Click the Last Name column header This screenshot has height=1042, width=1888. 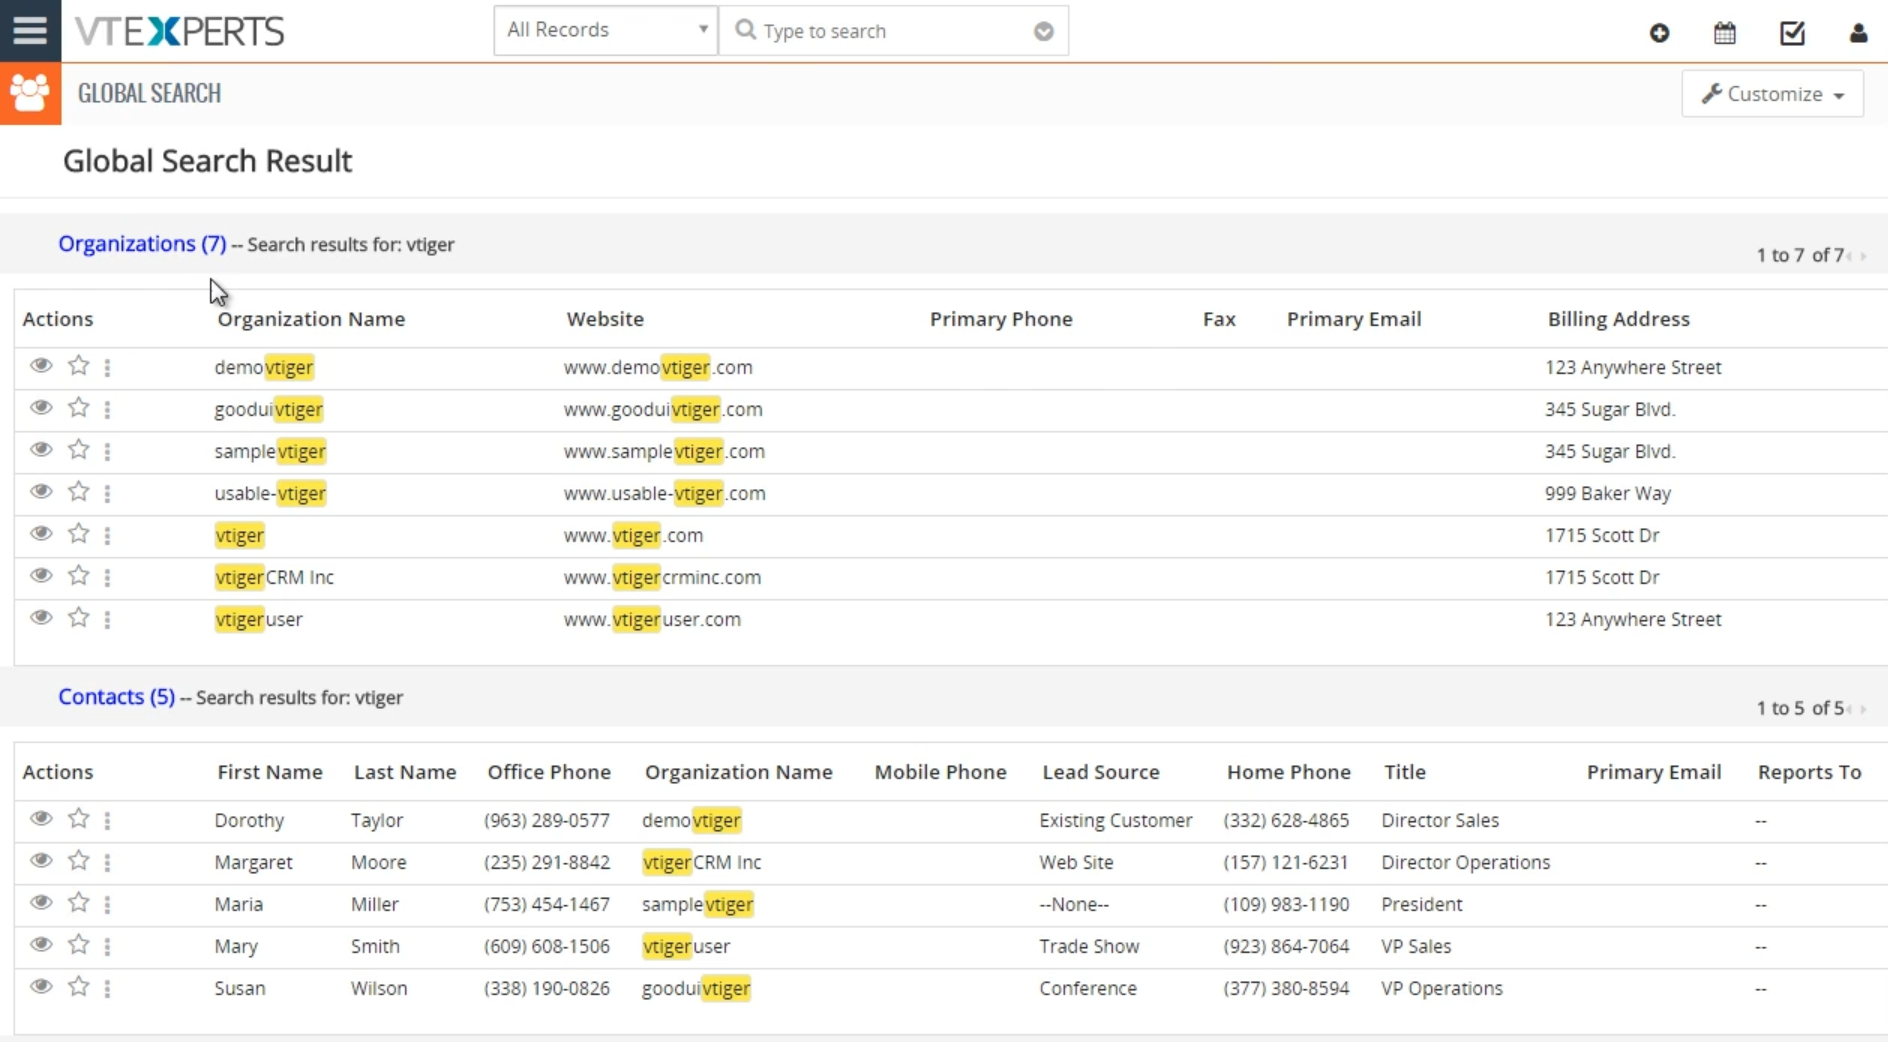(x=405, y=772)
